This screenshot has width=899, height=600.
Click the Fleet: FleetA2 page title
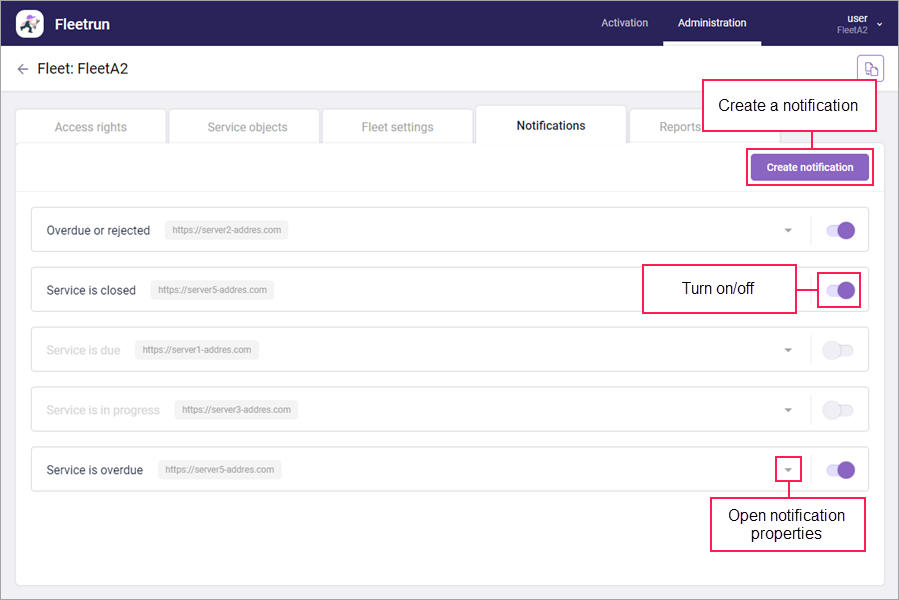83,69
